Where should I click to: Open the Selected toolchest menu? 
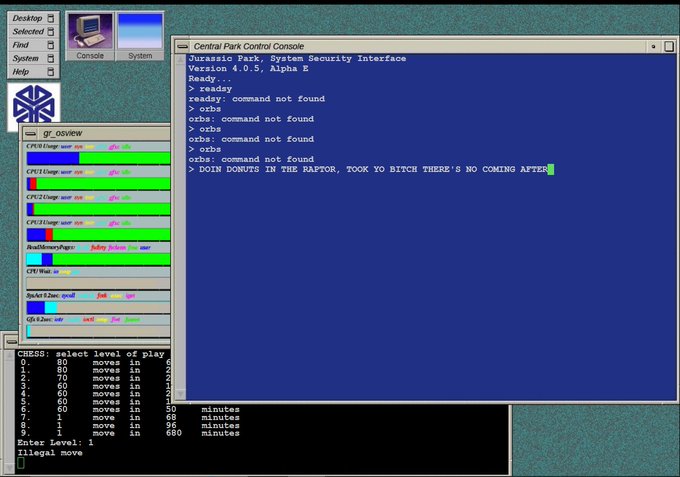coord(33,32)
